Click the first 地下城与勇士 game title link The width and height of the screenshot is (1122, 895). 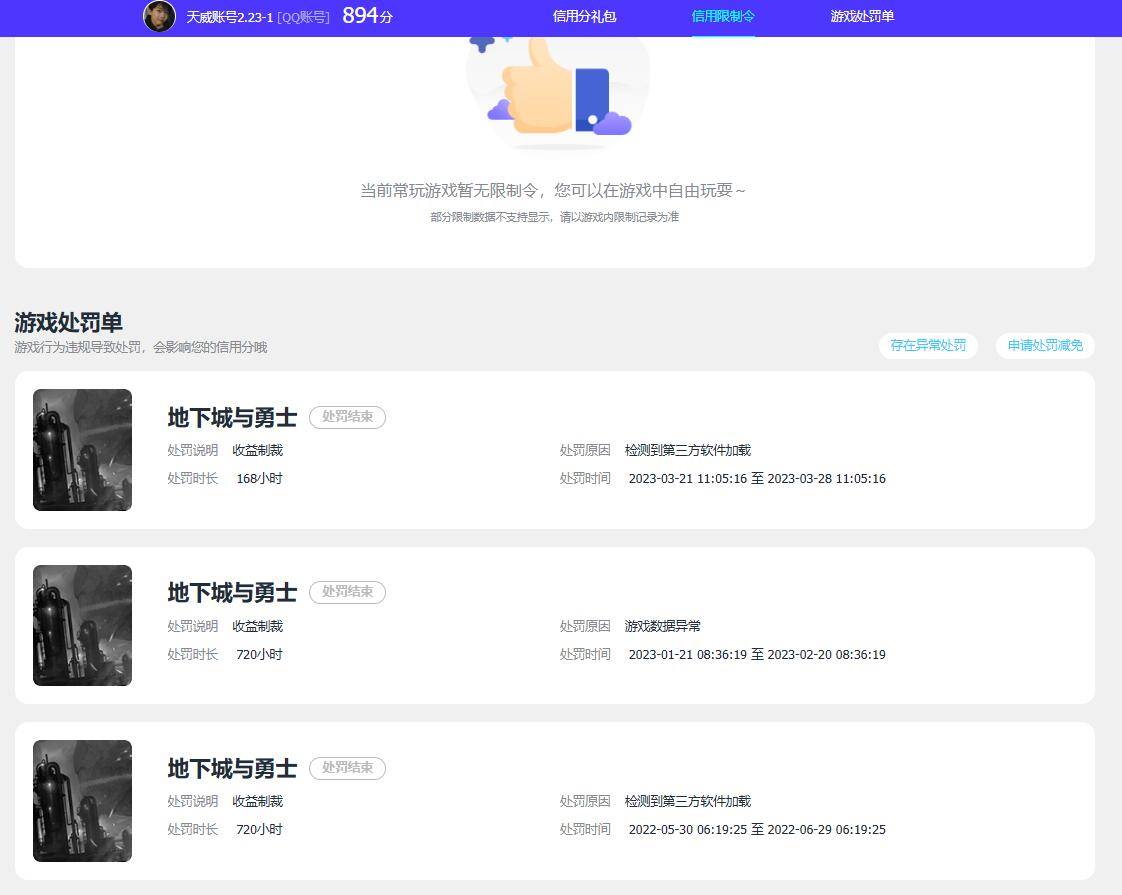pos(231,417)
